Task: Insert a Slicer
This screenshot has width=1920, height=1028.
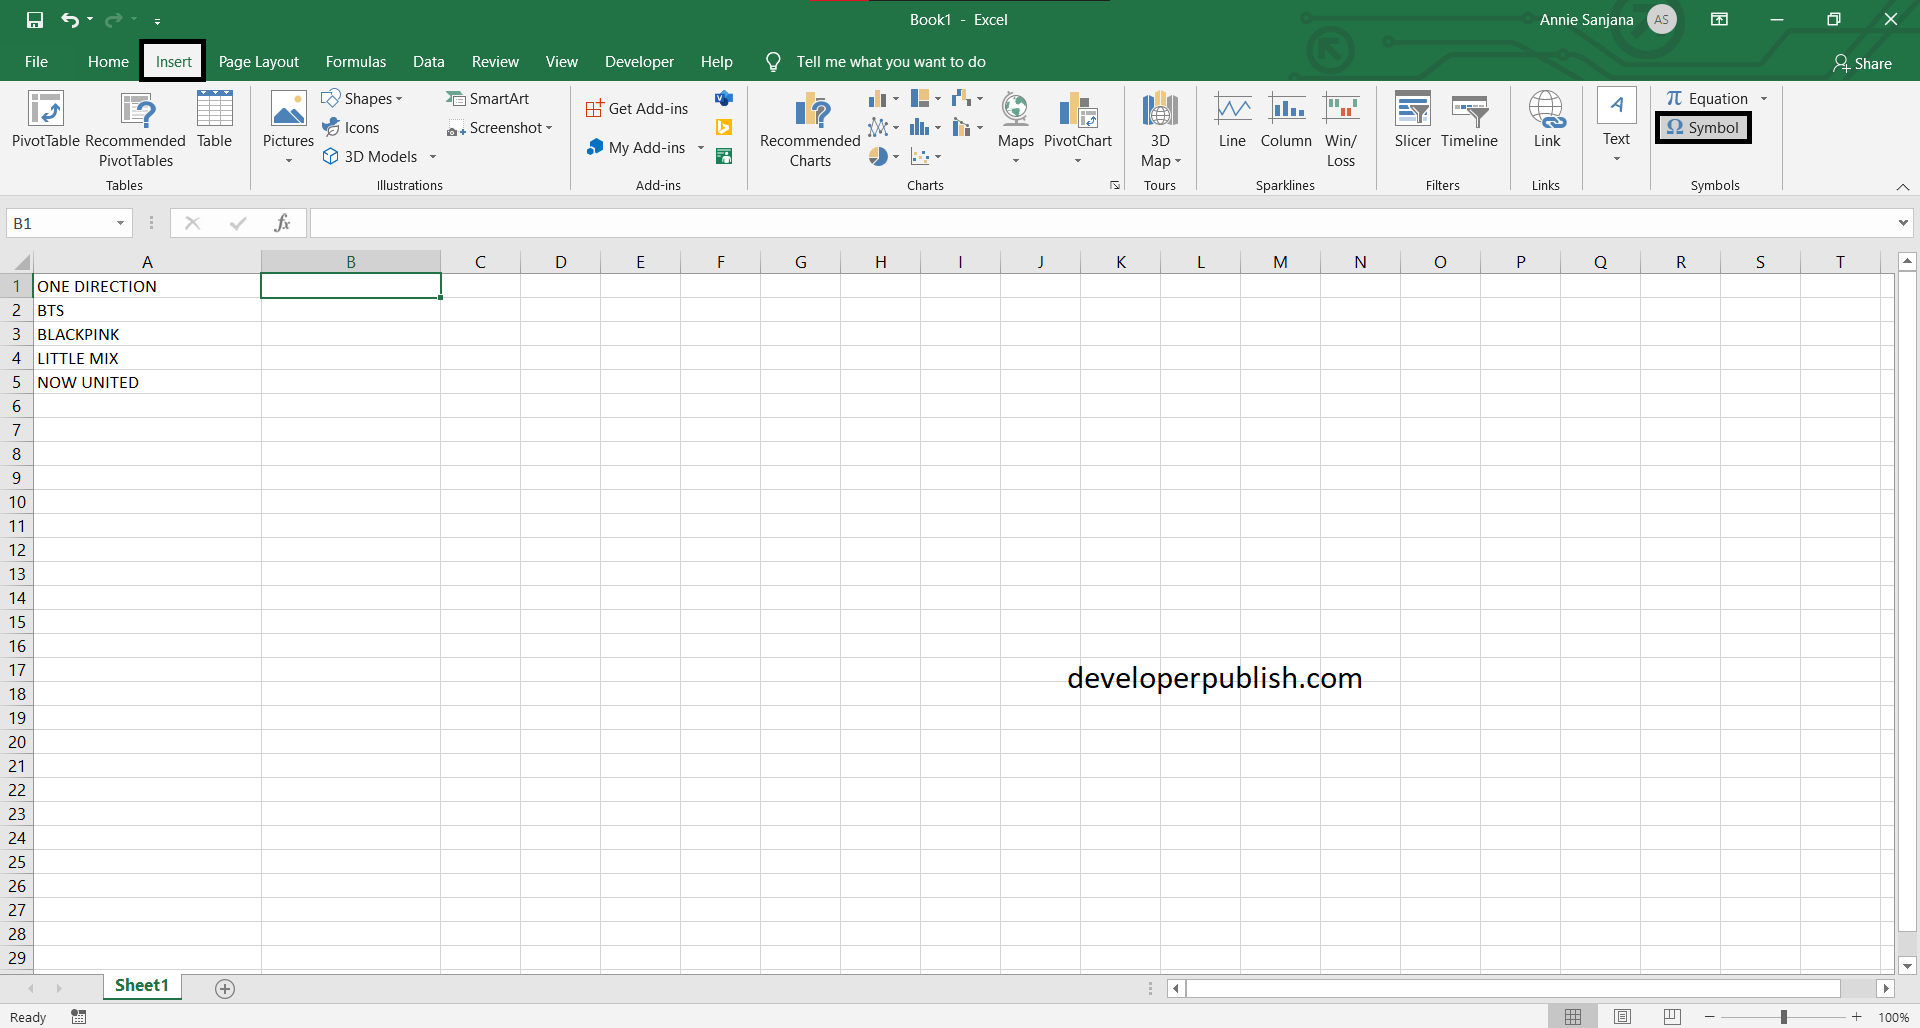Action: coord(1412,120)
